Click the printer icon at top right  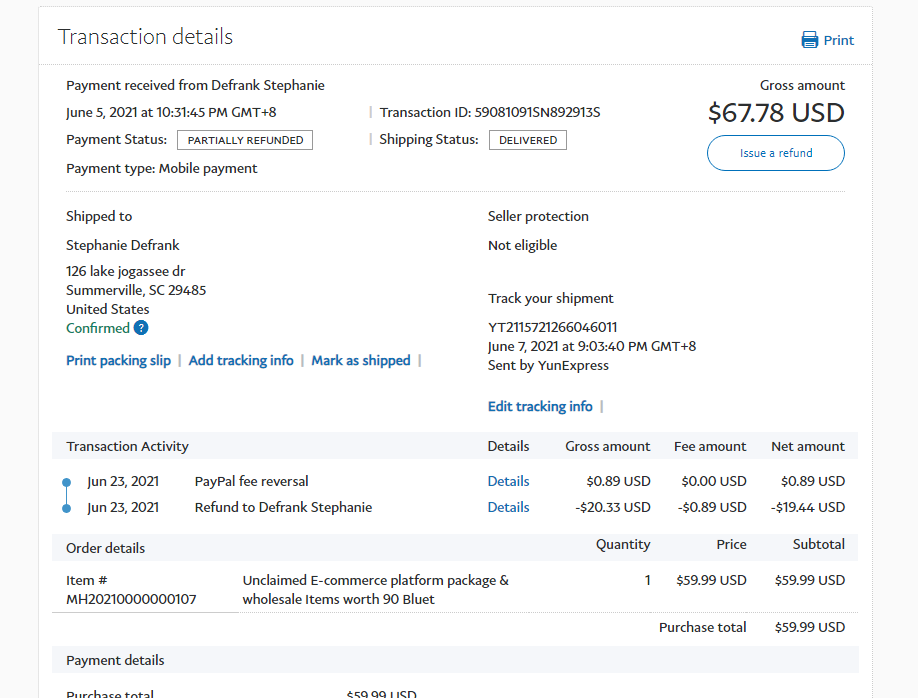pos(809,40)
